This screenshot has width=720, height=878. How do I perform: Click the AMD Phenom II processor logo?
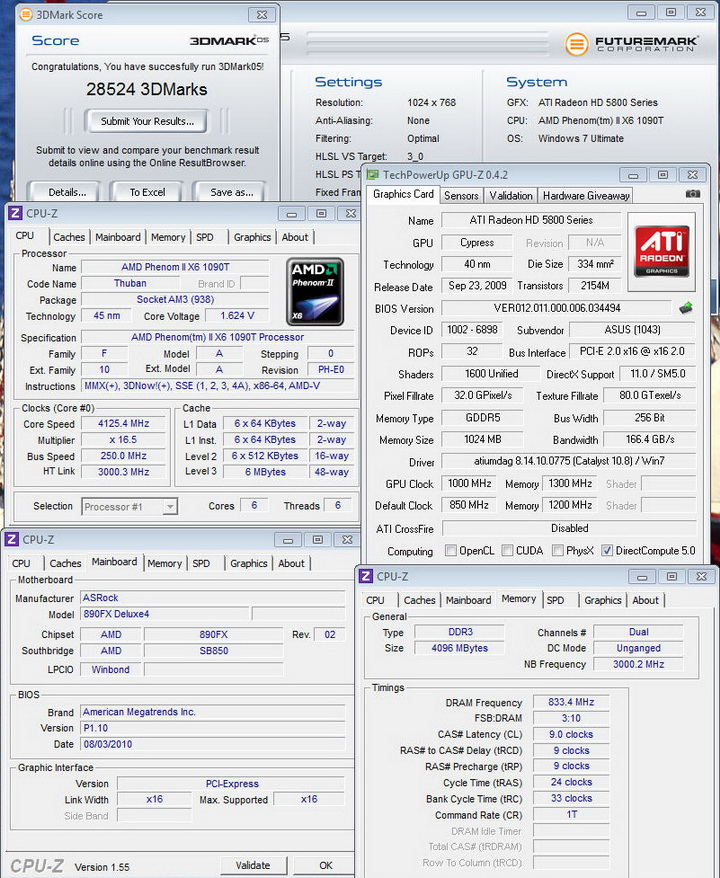pyautogui.click(x=315, y=292)
